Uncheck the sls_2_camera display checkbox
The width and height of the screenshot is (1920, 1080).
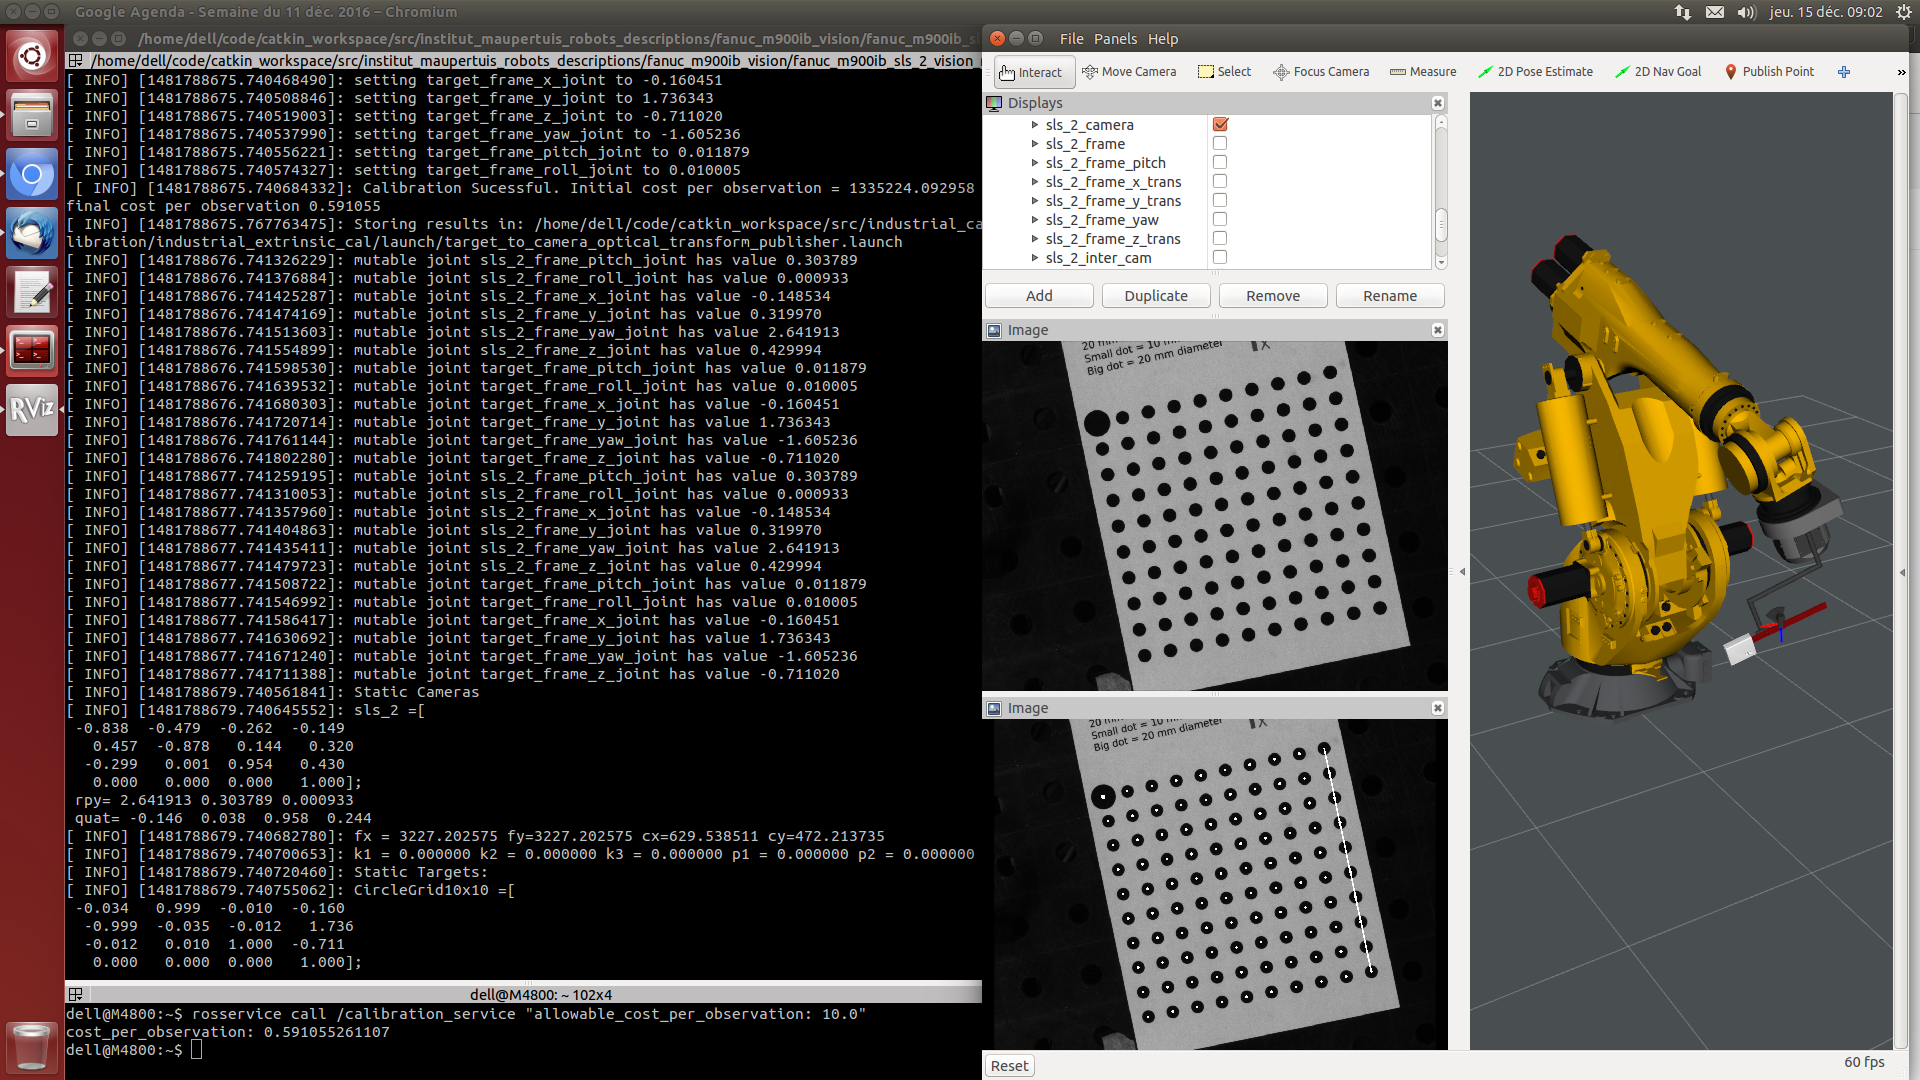(1220, 125)
